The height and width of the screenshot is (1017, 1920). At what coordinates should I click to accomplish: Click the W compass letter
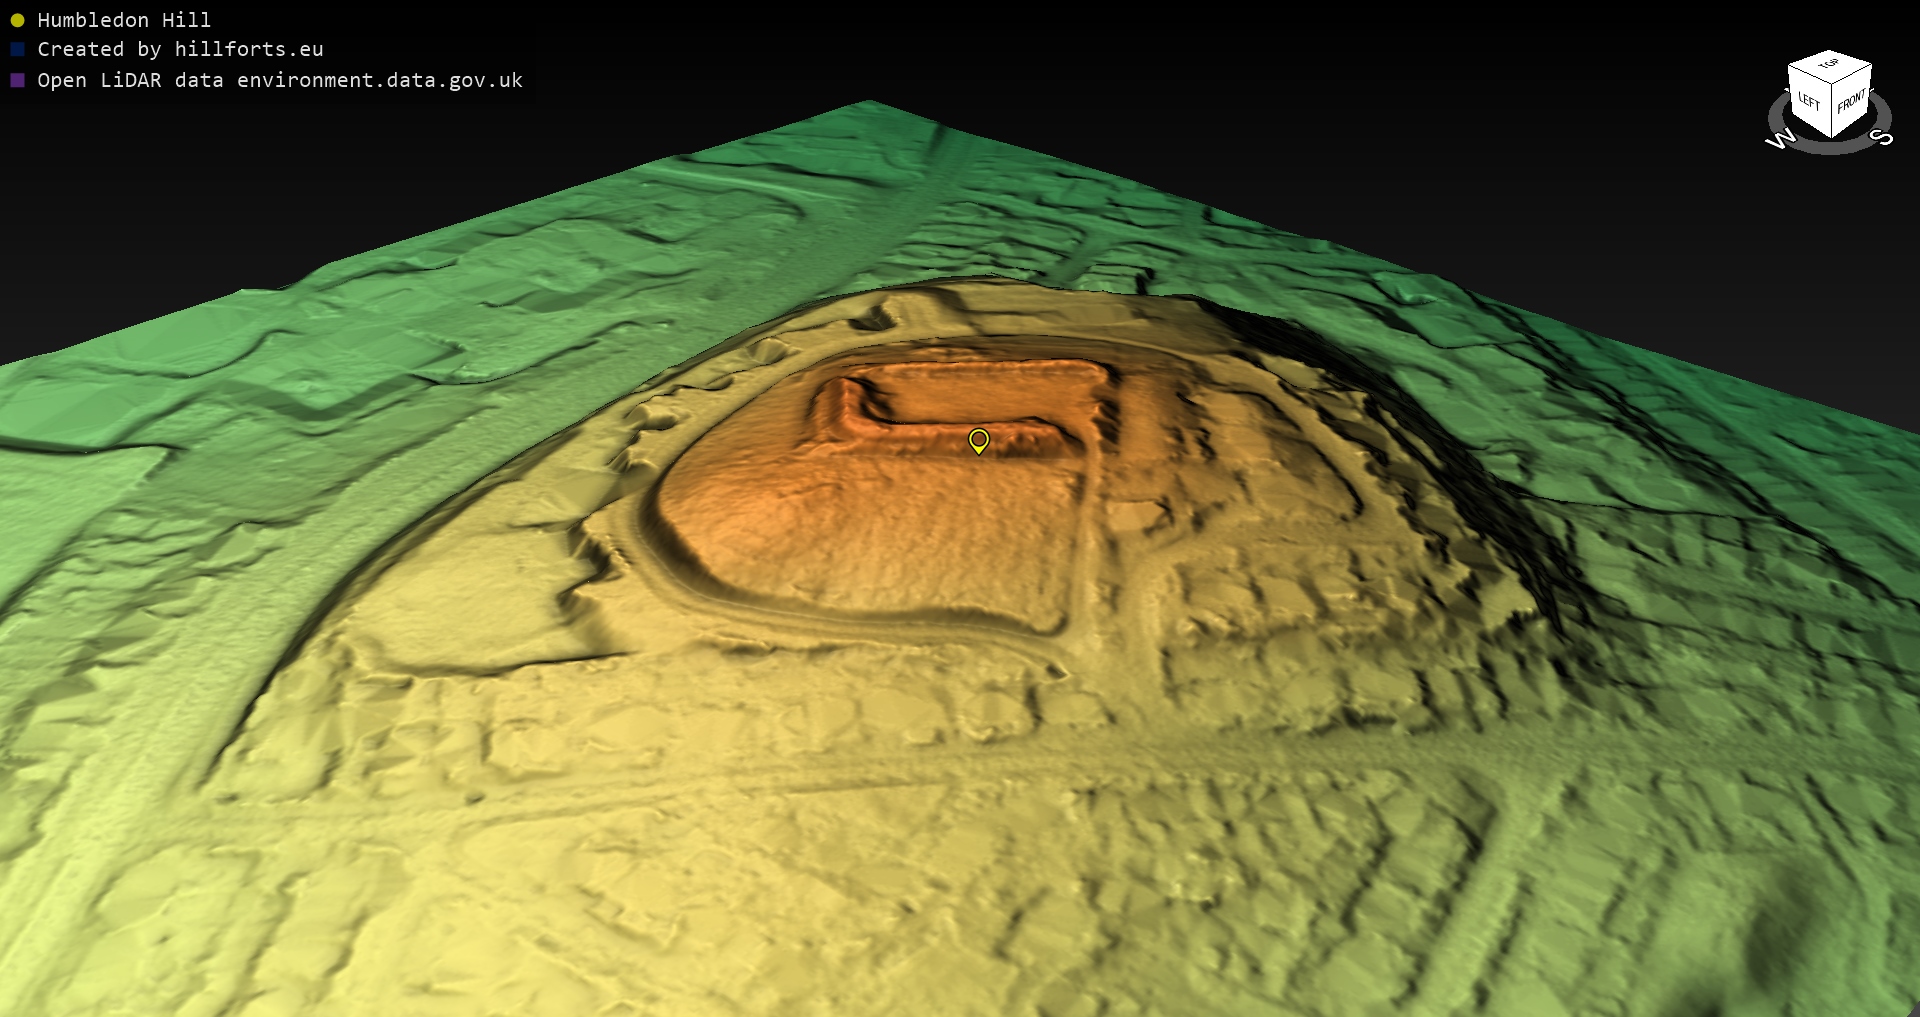coord(1779,141)
